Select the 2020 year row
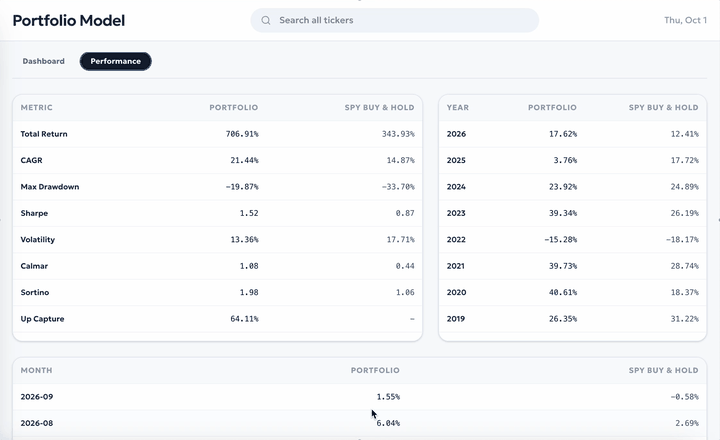Screen dimensions: 720x440 pos(573,293)
